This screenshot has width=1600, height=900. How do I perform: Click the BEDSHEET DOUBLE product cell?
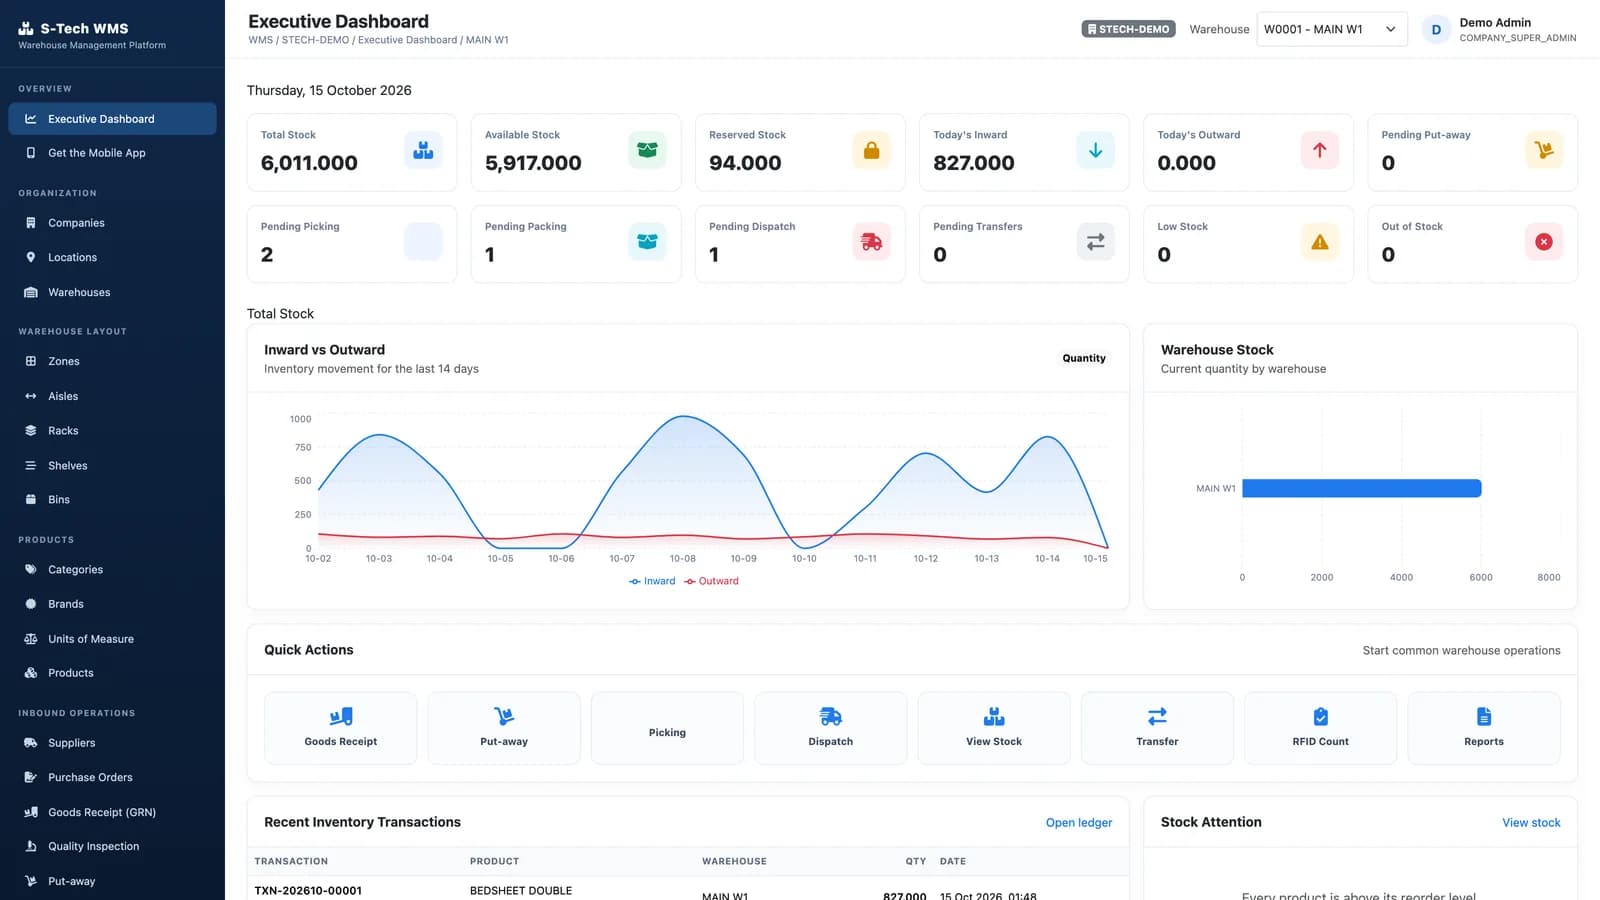click(521, 891)
